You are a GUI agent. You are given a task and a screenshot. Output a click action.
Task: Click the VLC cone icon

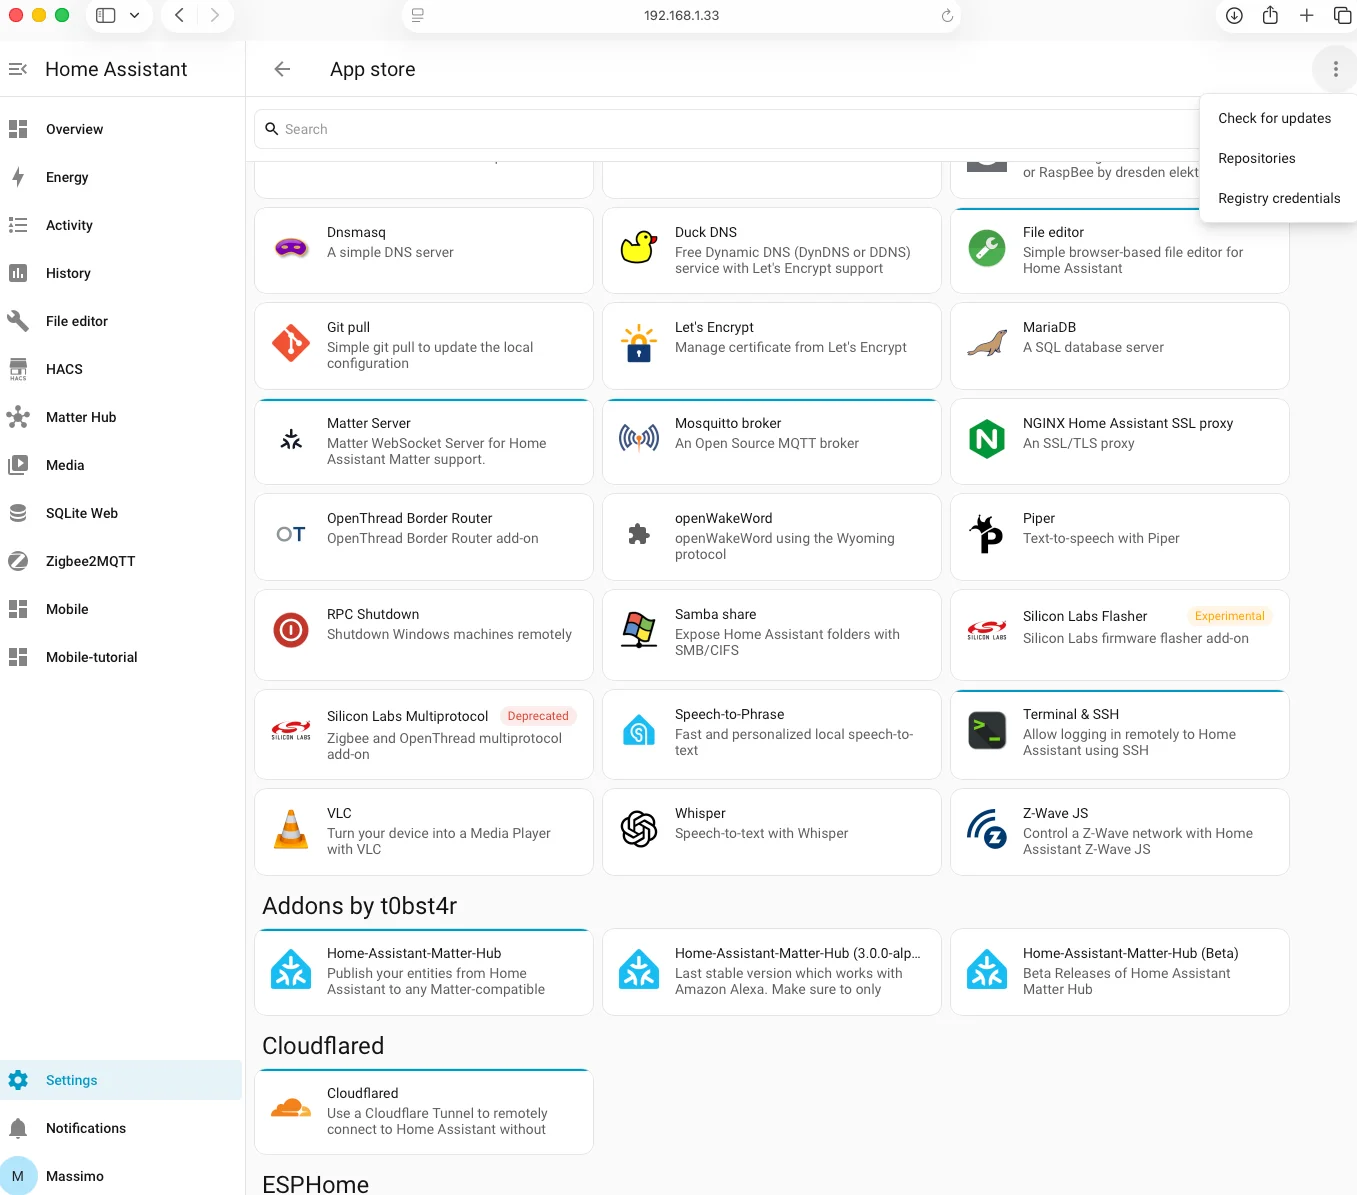[291, 829]
